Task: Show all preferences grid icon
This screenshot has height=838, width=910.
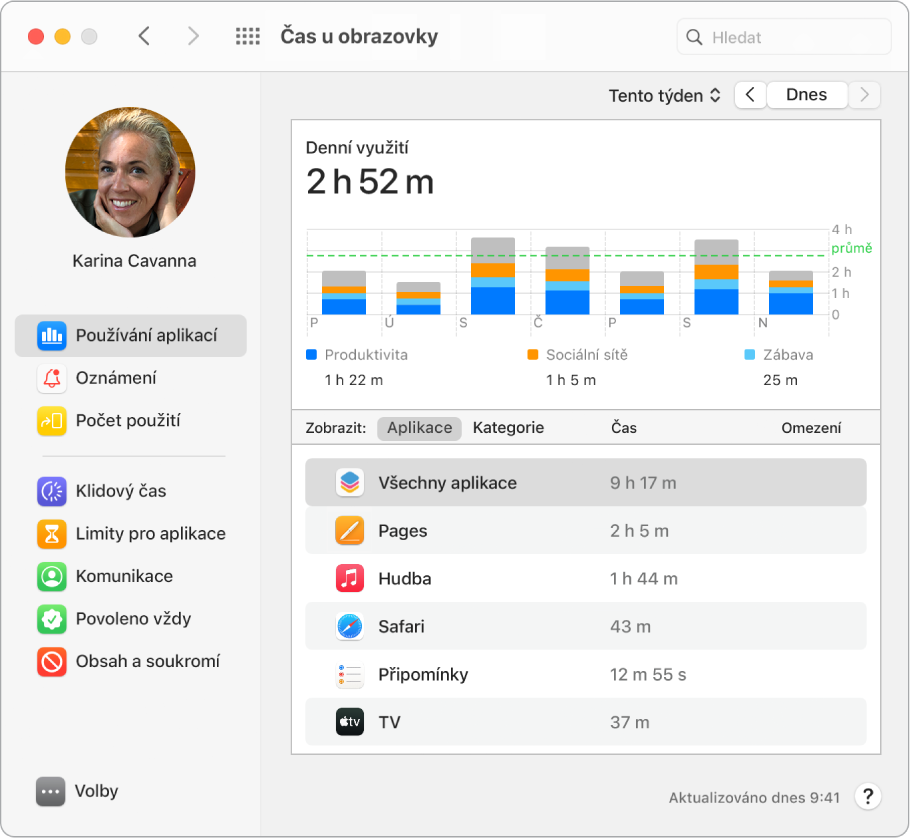Action: point(247,37)
